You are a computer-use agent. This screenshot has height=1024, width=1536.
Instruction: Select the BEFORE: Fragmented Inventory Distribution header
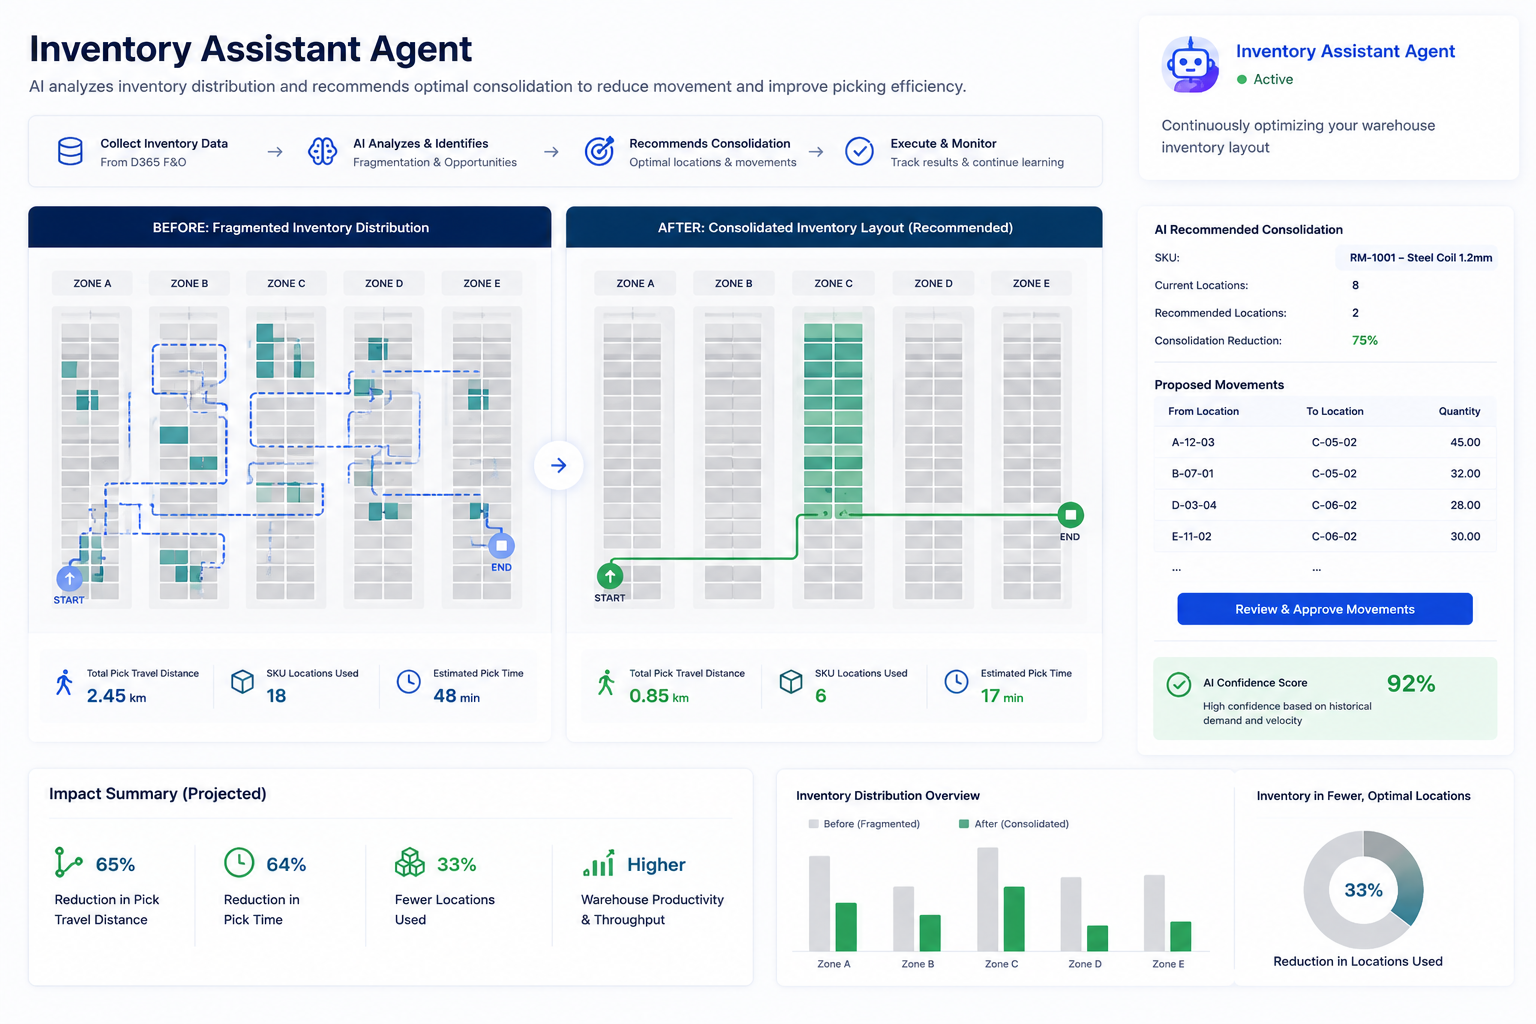tap(290, 227)
